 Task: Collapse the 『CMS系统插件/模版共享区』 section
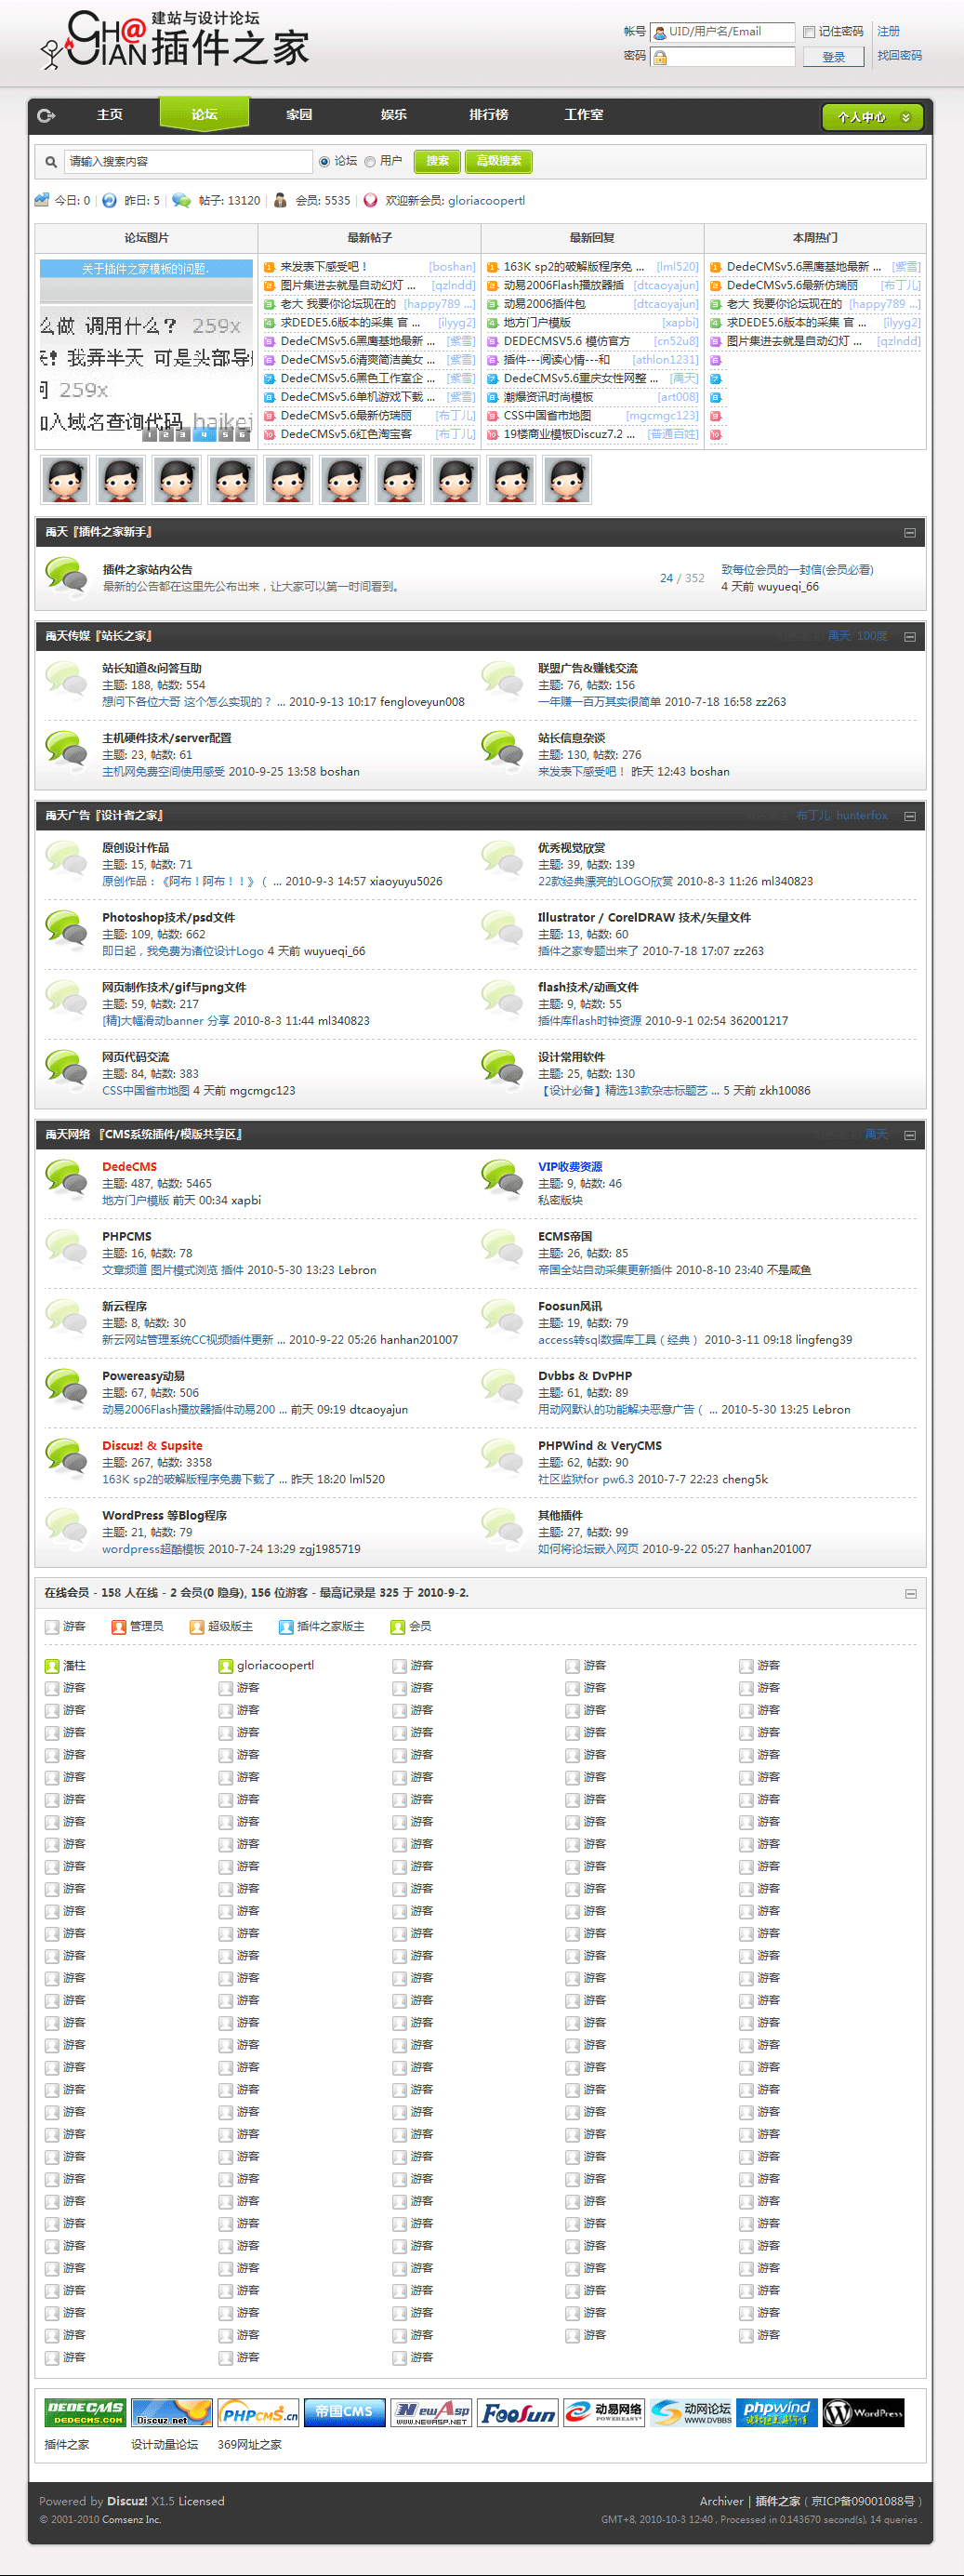pos(910,1135)
